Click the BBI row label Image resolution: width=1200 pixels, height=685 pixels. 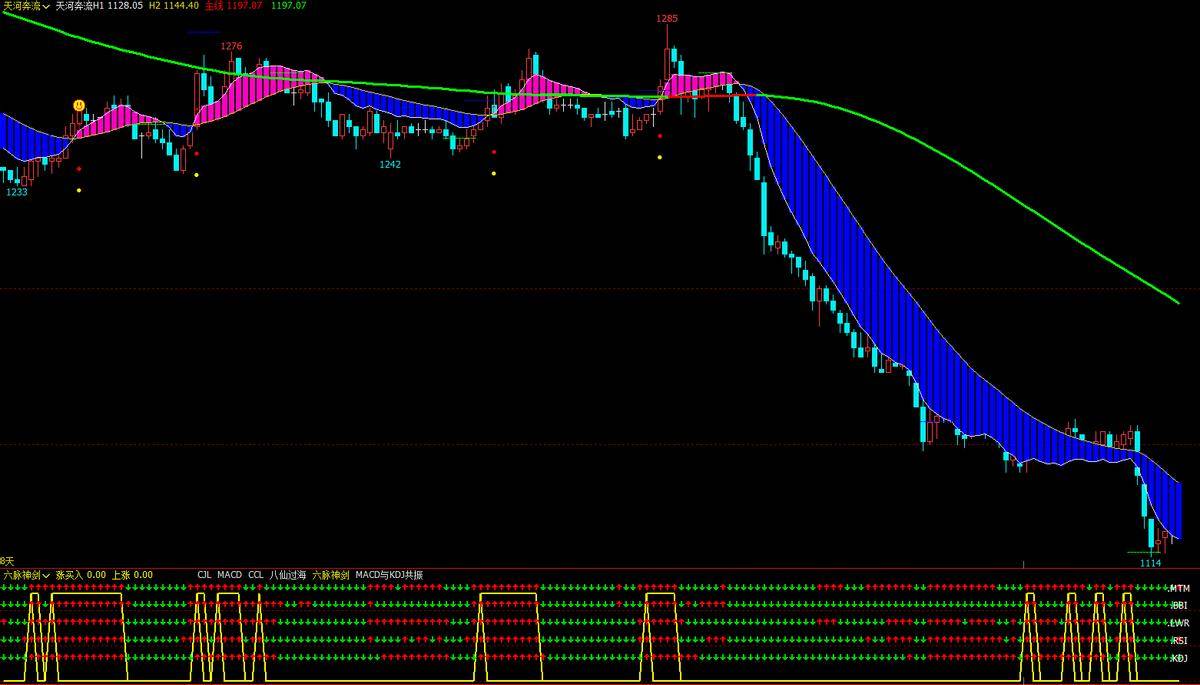pyautogui.click(x=1180, y=605)
